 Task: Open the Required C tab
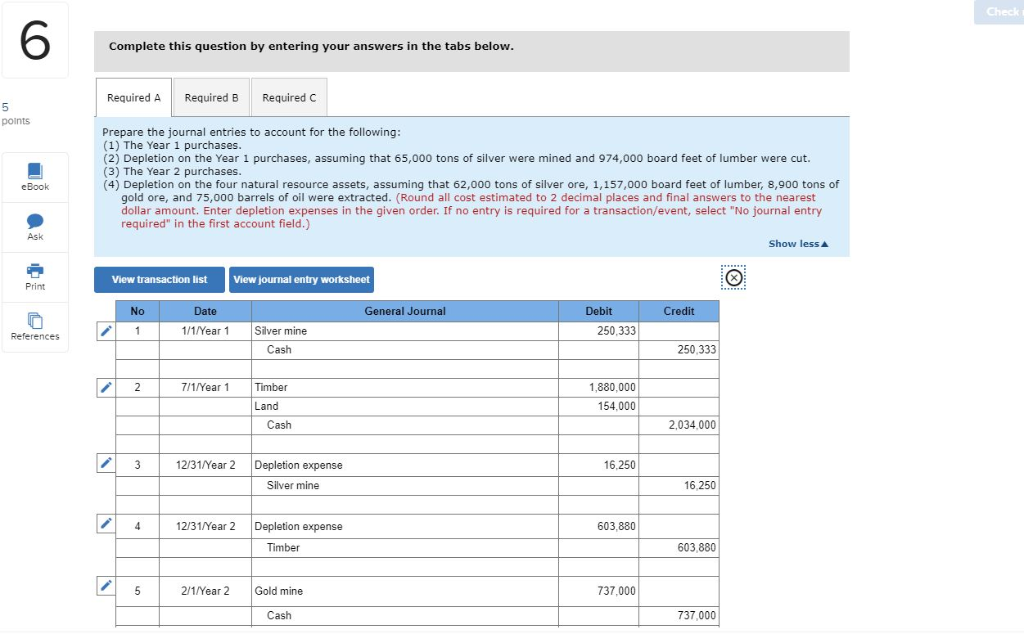pyautogui.click(x=289, y=97)
